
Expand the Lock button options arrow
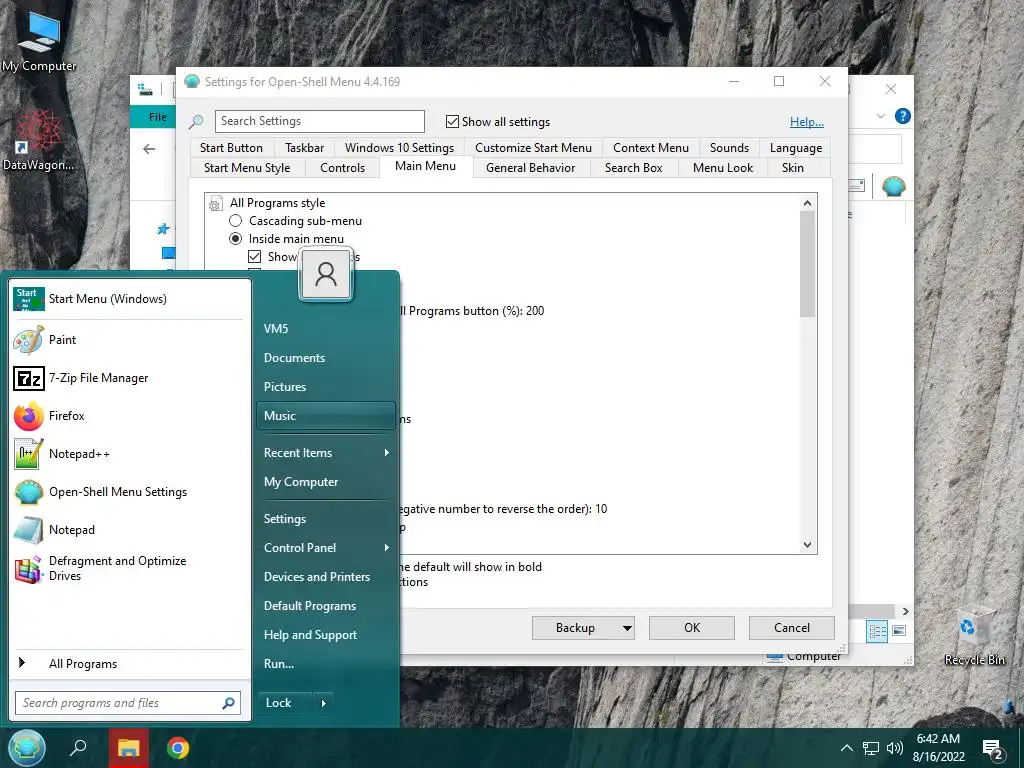point(323,703)
